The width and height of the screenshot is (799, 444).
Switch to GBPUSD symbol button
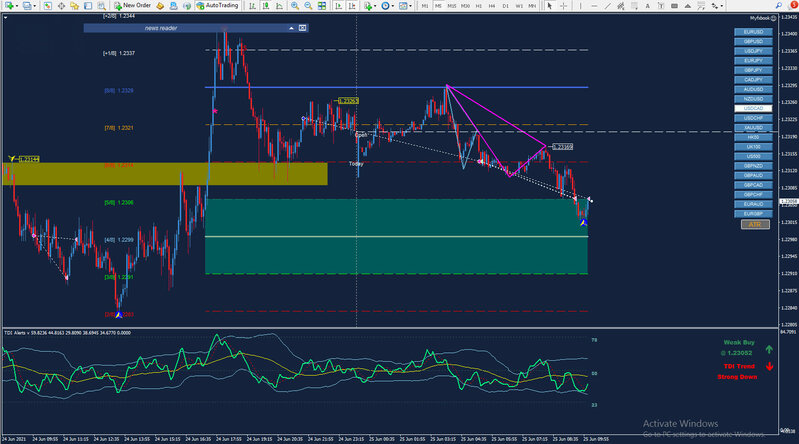pos(753,41)
